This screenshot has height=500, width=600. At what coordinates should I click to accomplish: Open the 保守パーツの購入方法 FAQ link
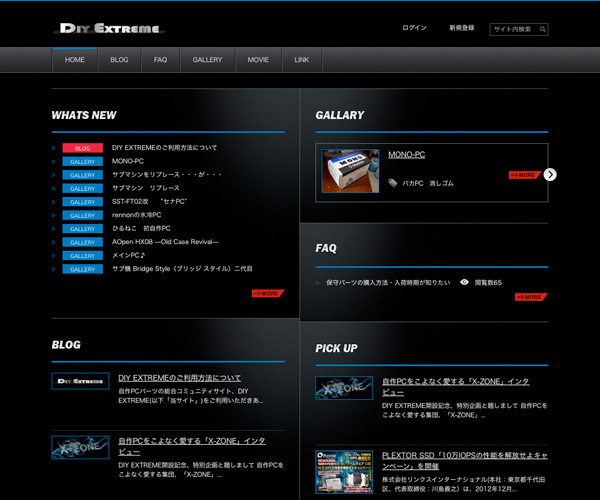click(x=388, y=283)
